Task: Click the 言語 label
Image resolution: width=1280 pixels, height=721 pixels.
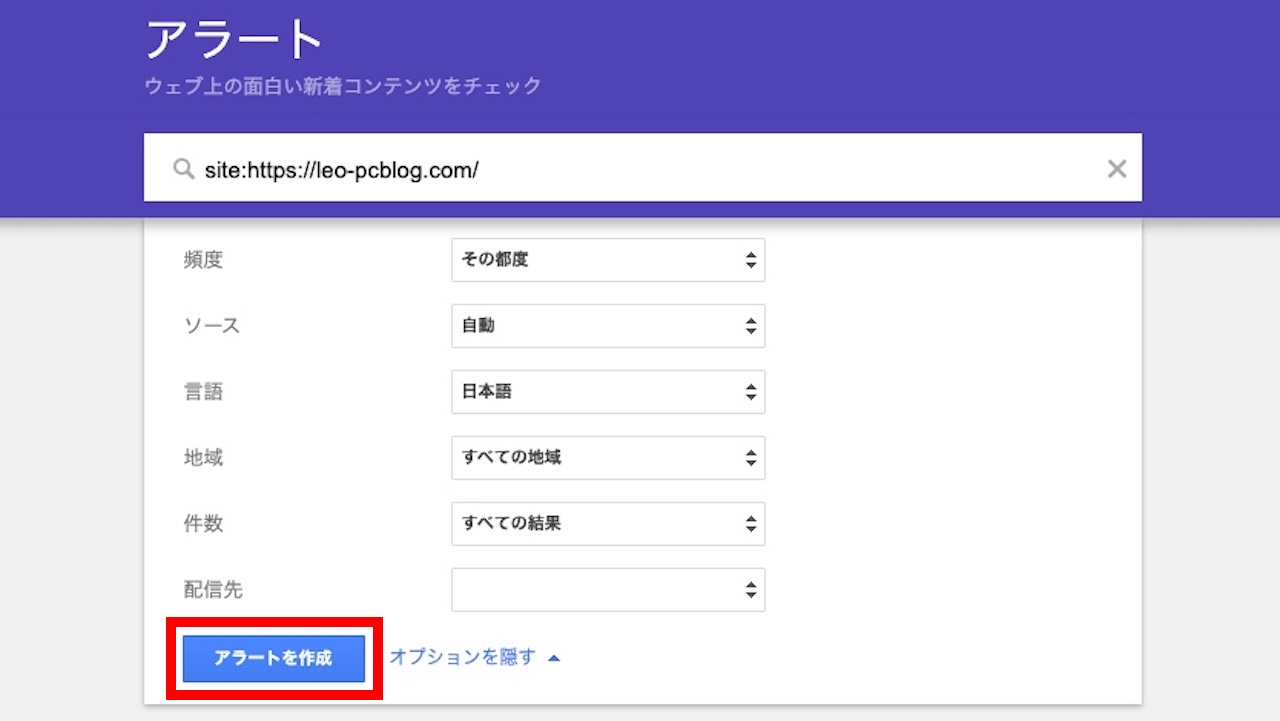Action: tap(204, 392)
